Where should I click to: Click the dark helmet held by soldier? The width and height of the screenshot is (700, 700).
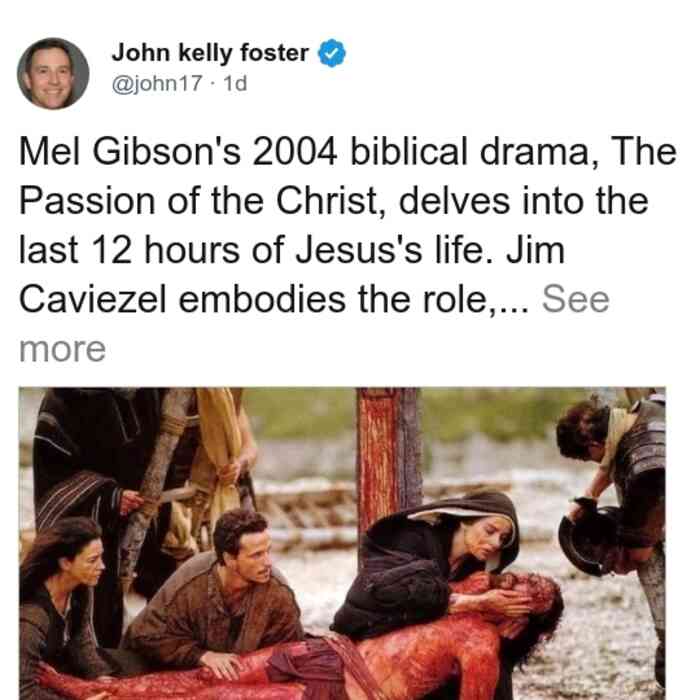(587, 537)
